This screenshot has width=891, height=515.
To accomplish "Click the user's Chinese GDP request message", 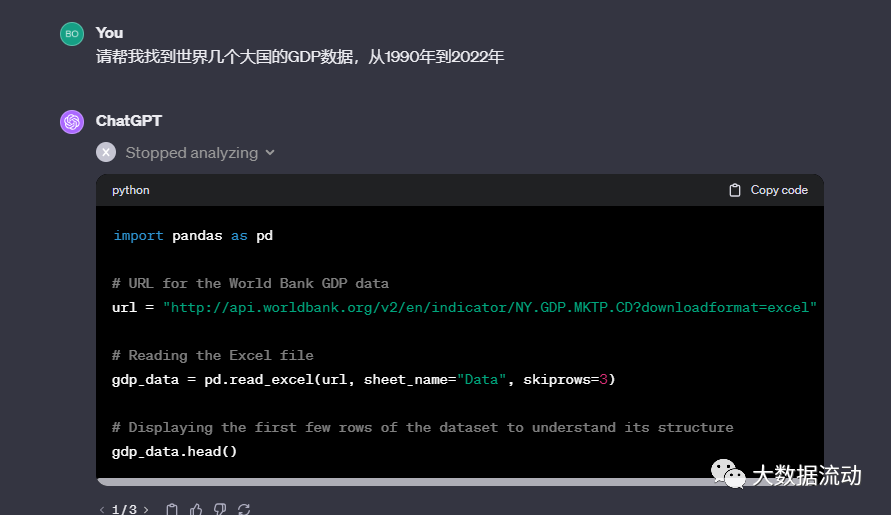I will pyautogui.click(x=300, y=57).
